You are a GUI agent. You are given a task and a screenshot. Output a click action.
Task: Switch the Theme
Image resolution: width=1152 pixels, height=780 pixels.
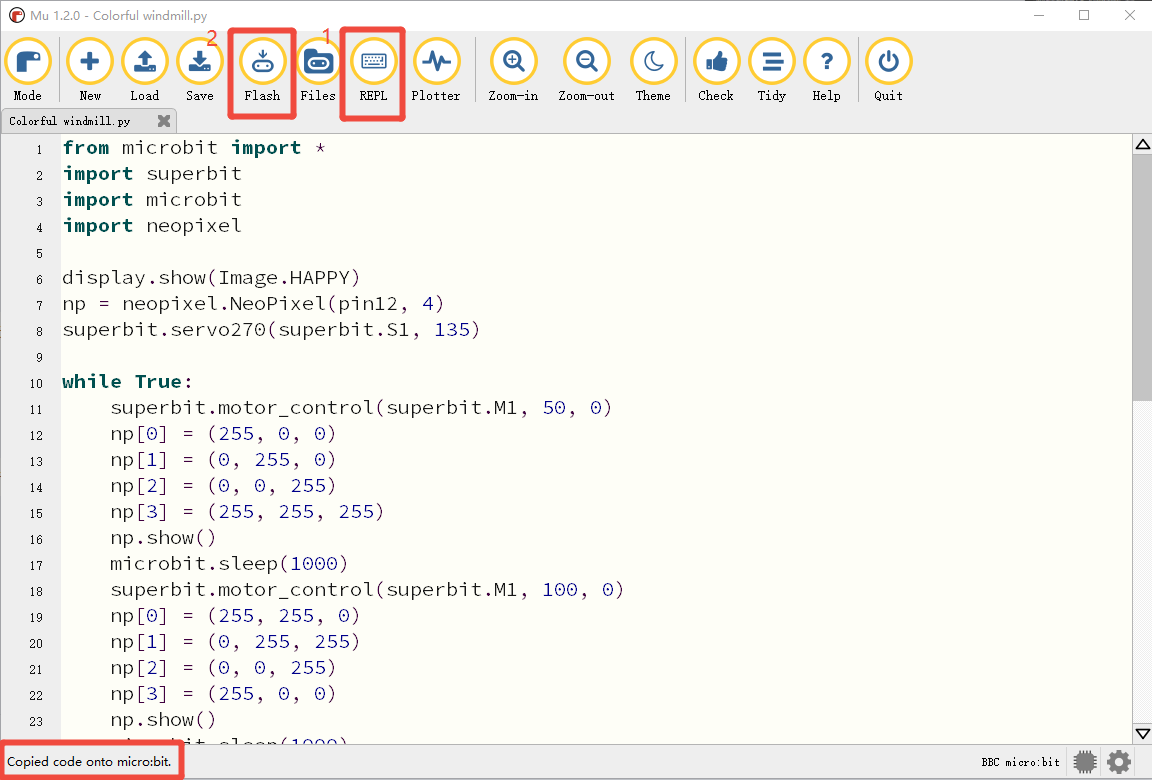tap(653, 71)
